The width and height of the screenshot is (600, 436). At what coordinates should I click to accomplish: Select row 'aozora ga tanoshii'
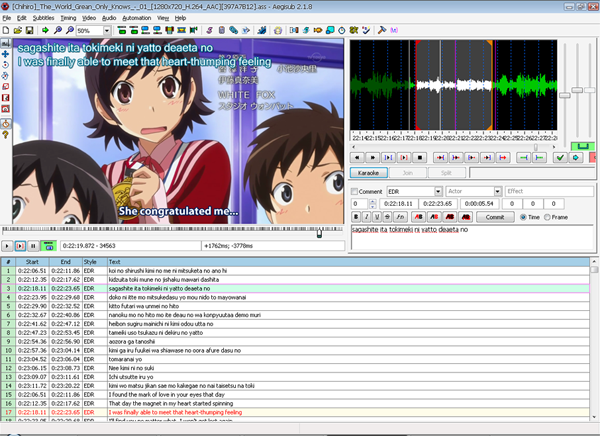coord(295,341)
